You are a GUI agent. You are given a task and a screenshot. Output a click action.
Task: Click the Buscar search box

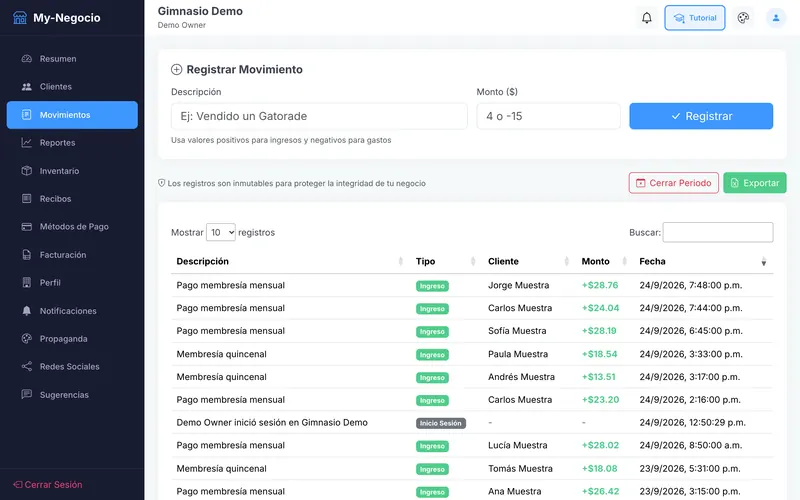(717, 232)
